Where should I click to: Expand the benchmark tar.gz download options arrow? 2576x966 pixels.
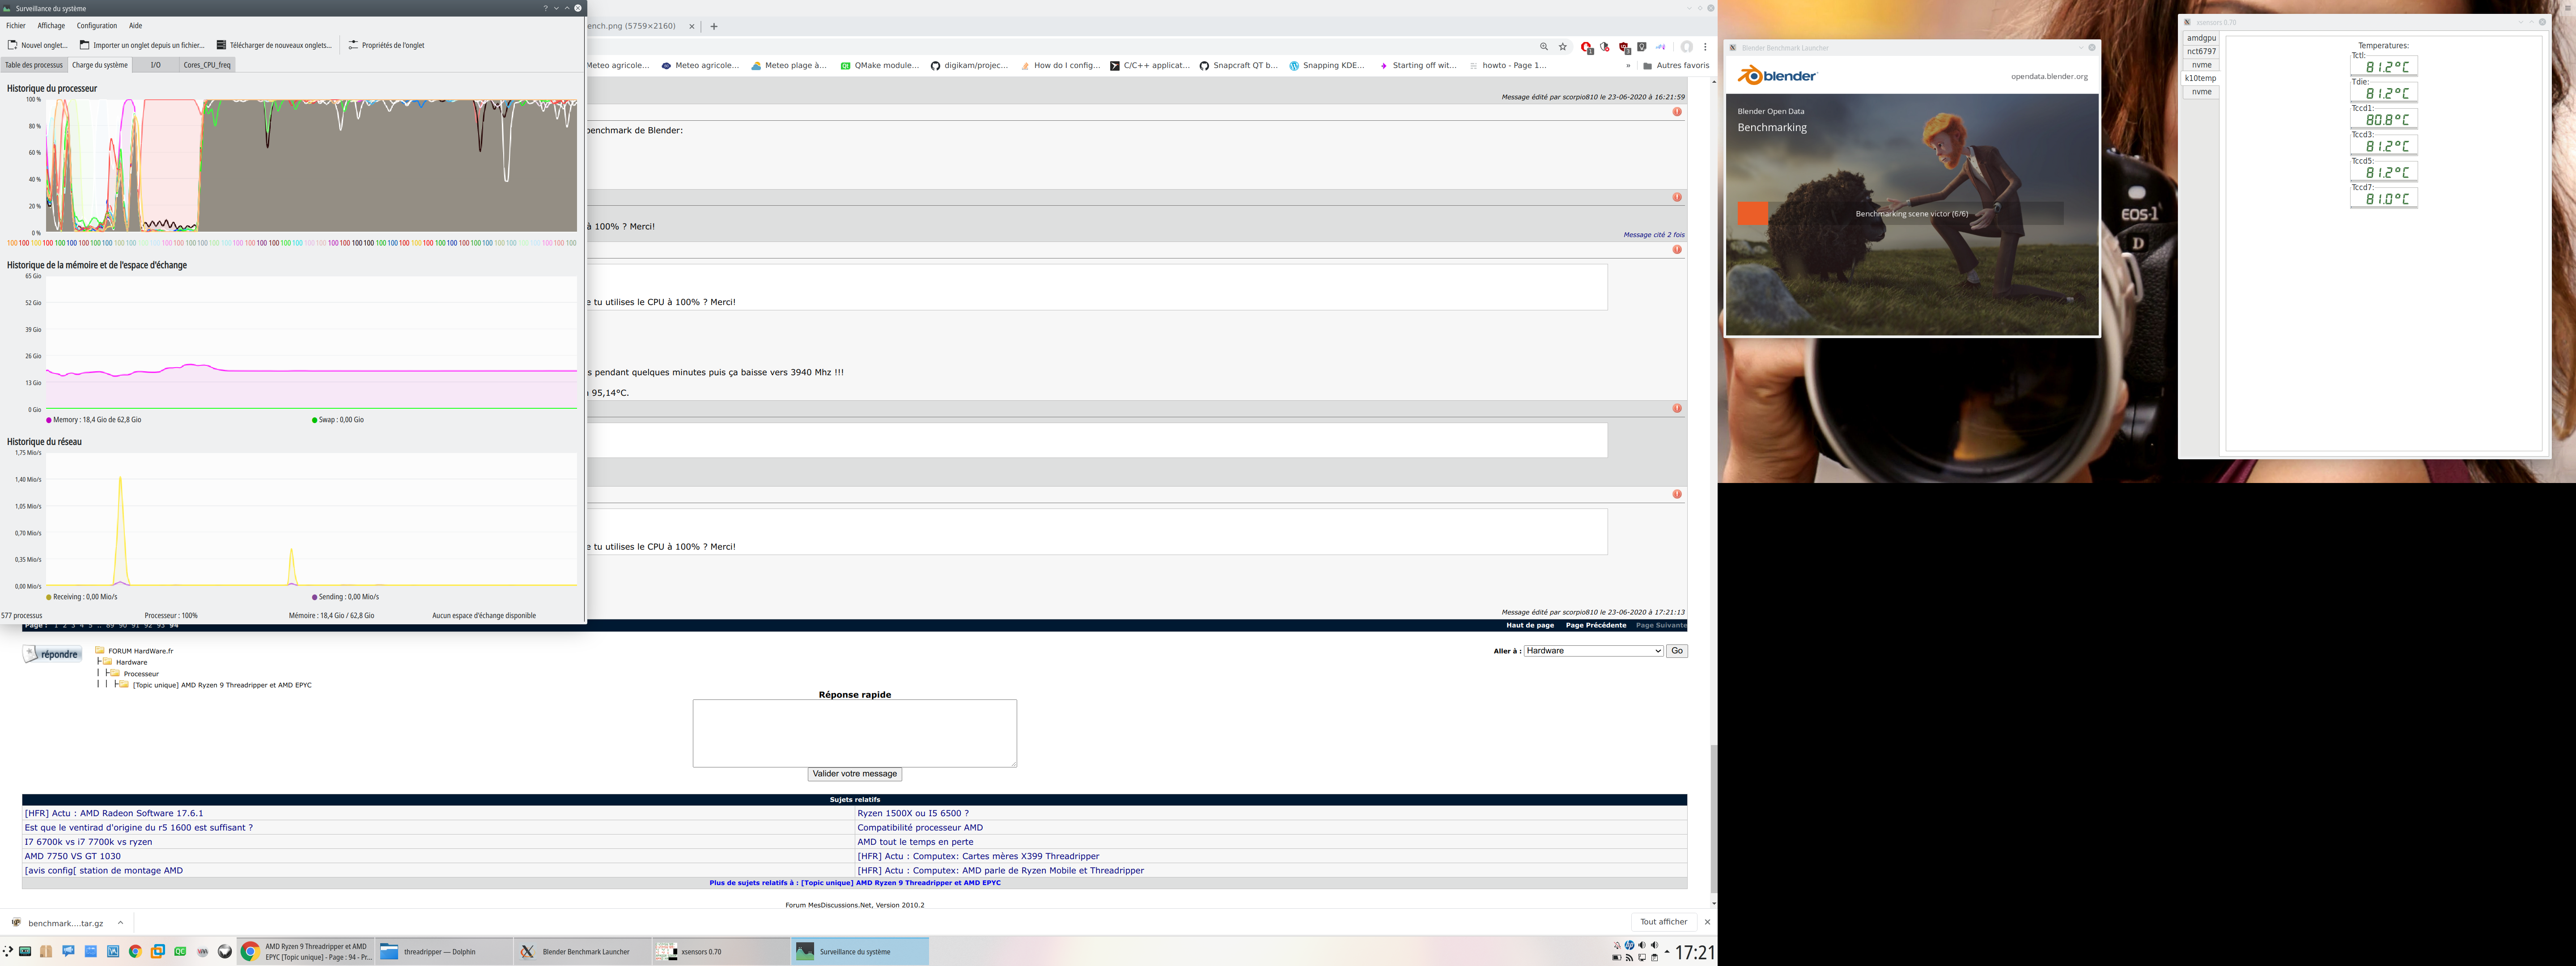[x=120, y=923]
